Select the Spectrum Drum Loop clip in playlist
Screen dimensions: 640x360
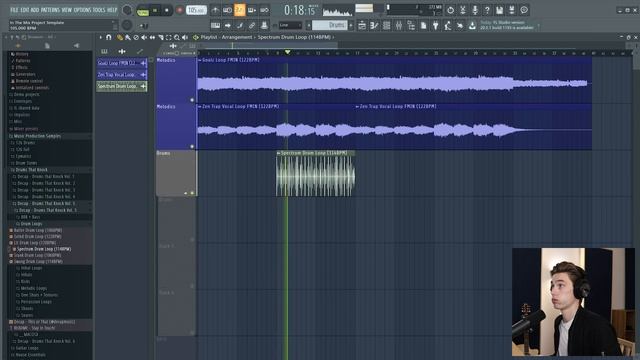click(316, 173)
